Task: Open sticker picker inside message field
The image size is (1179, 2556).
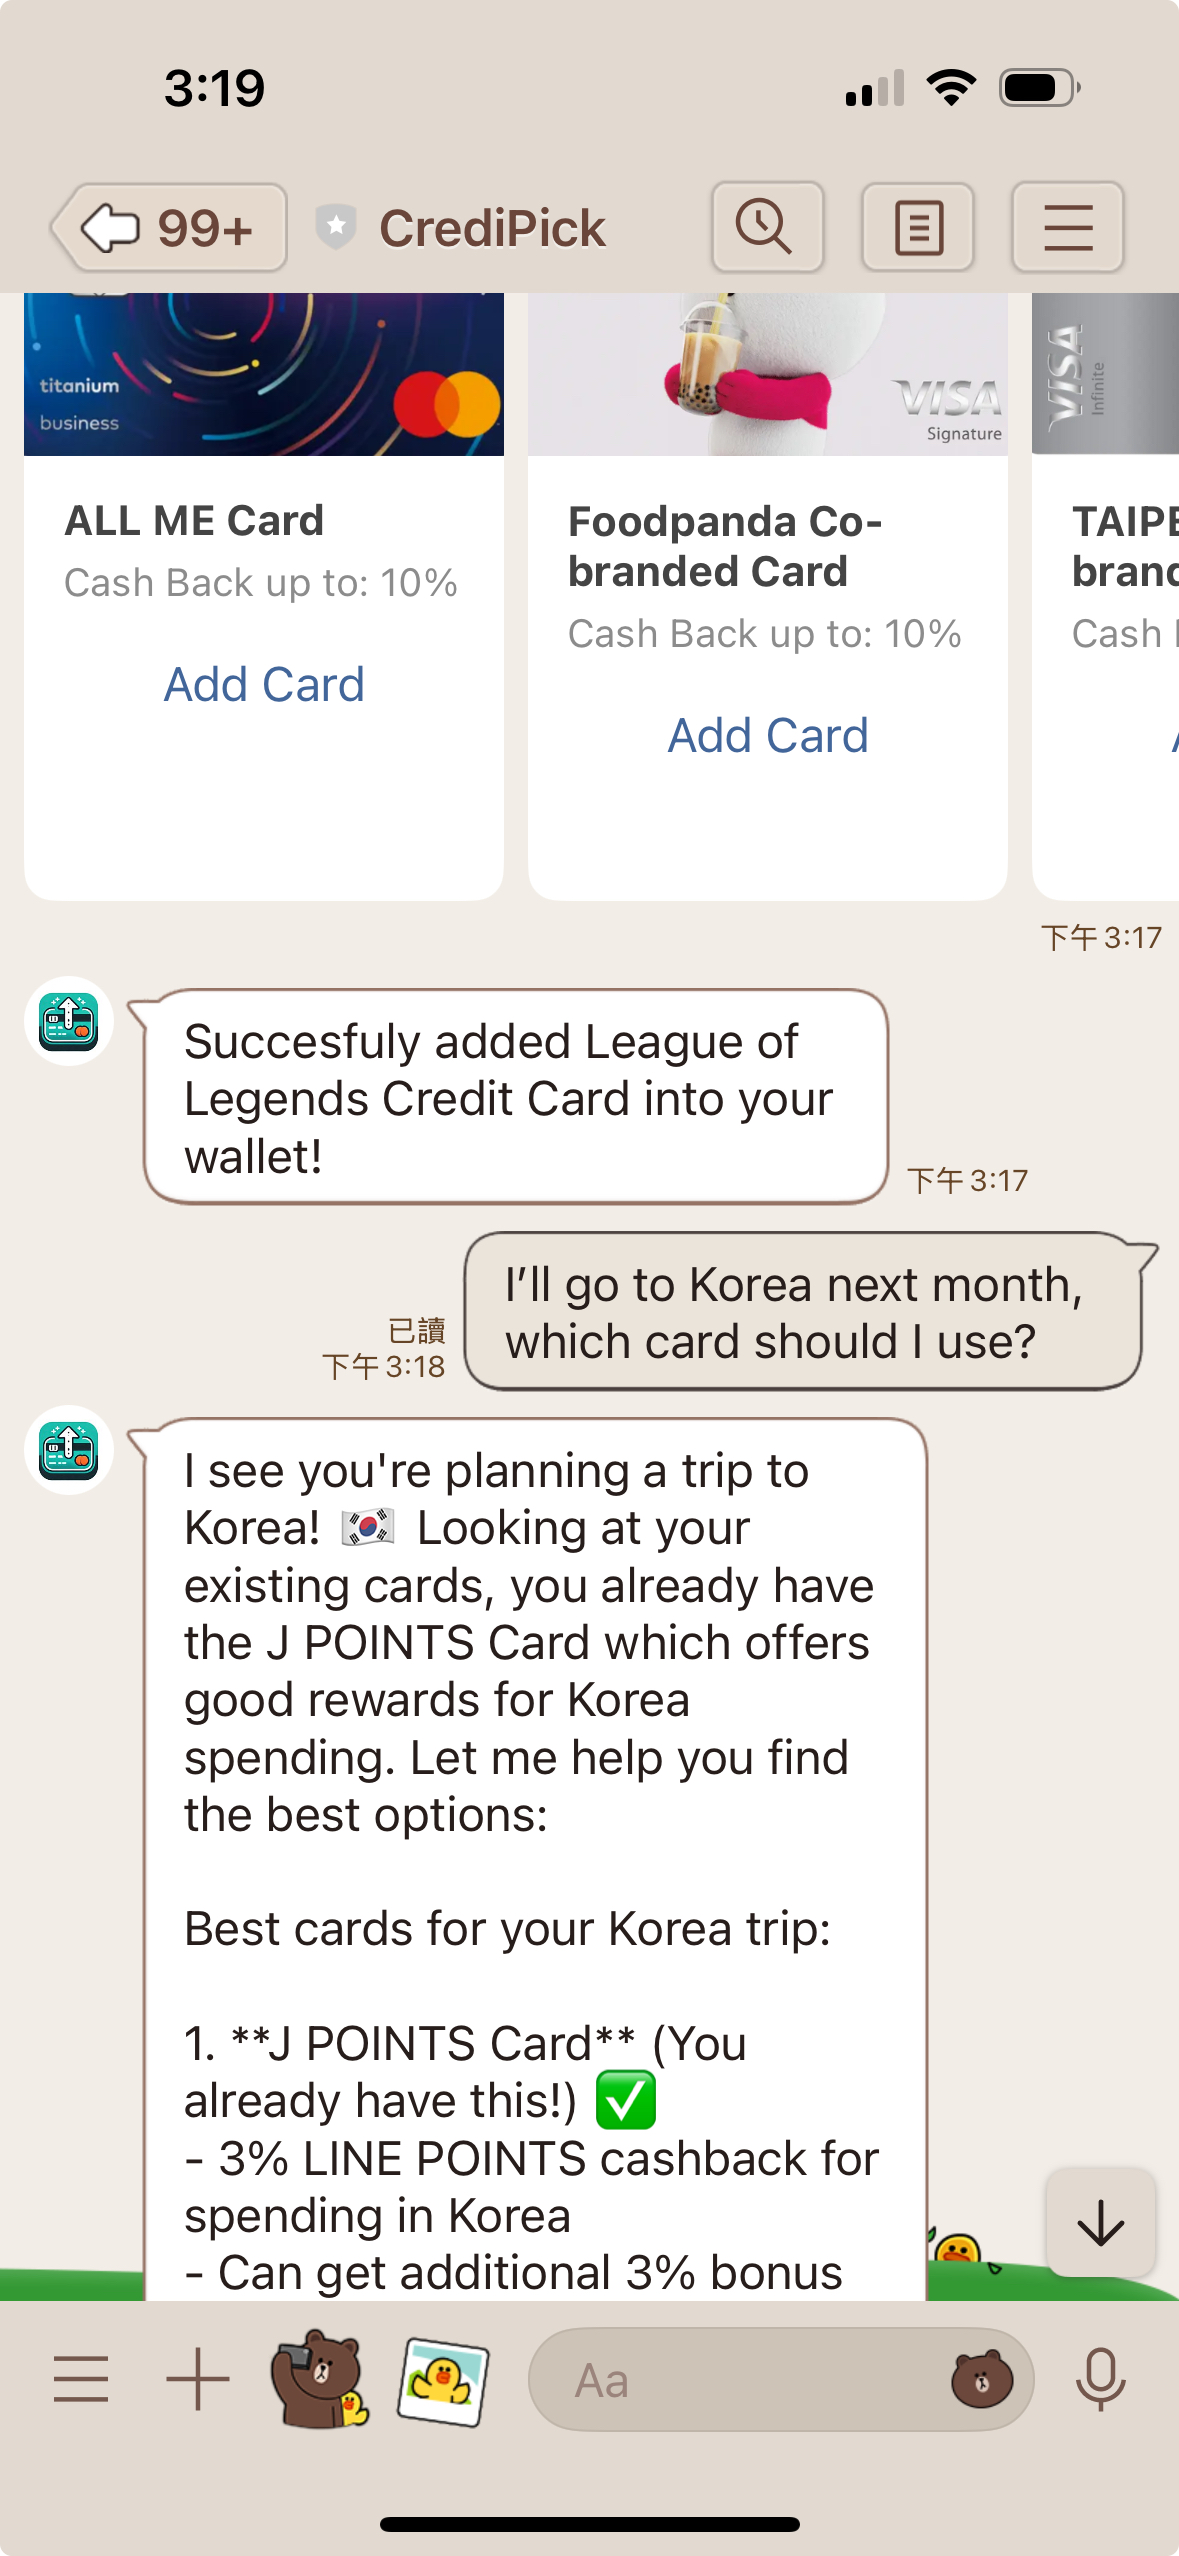Action: (x=981, y=2380)
